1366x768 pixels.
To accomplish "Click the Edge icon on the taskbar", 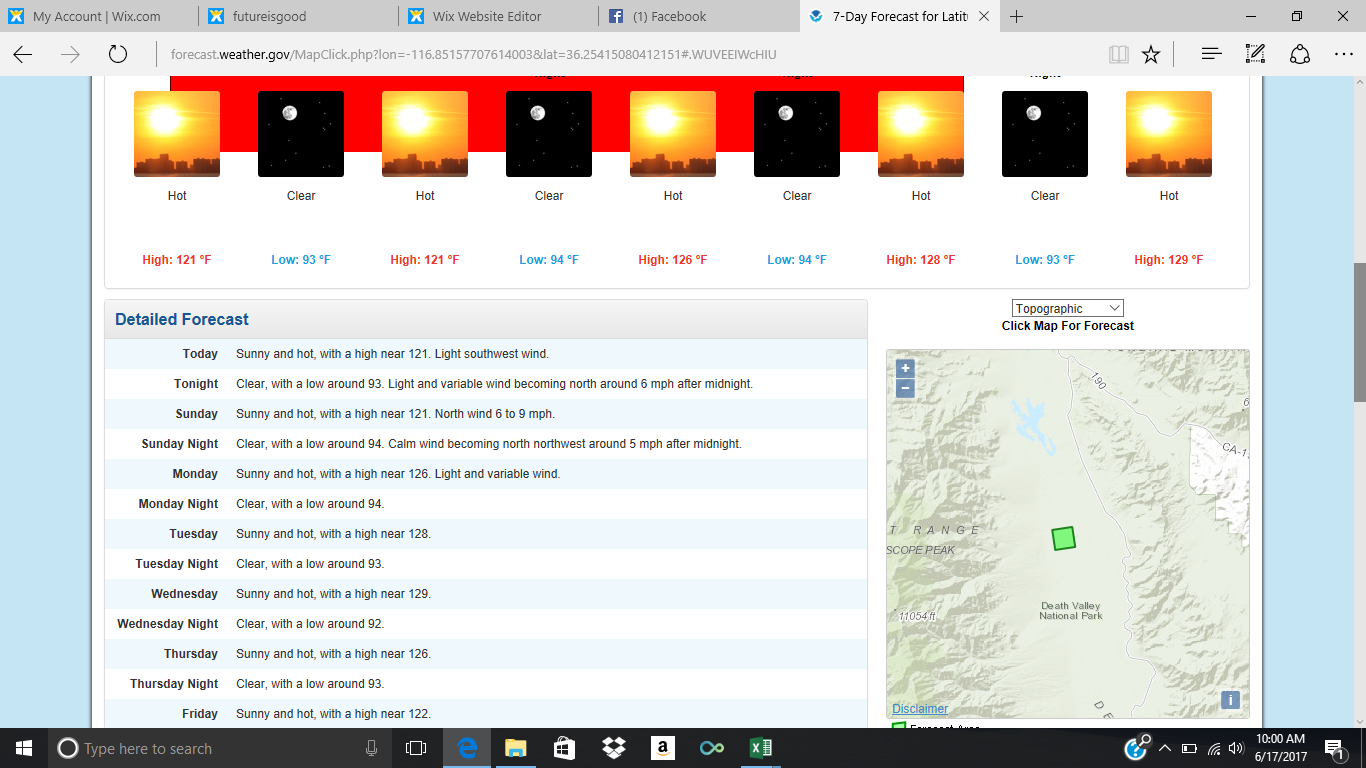I will pyautogui.click(x=466, y=748).
